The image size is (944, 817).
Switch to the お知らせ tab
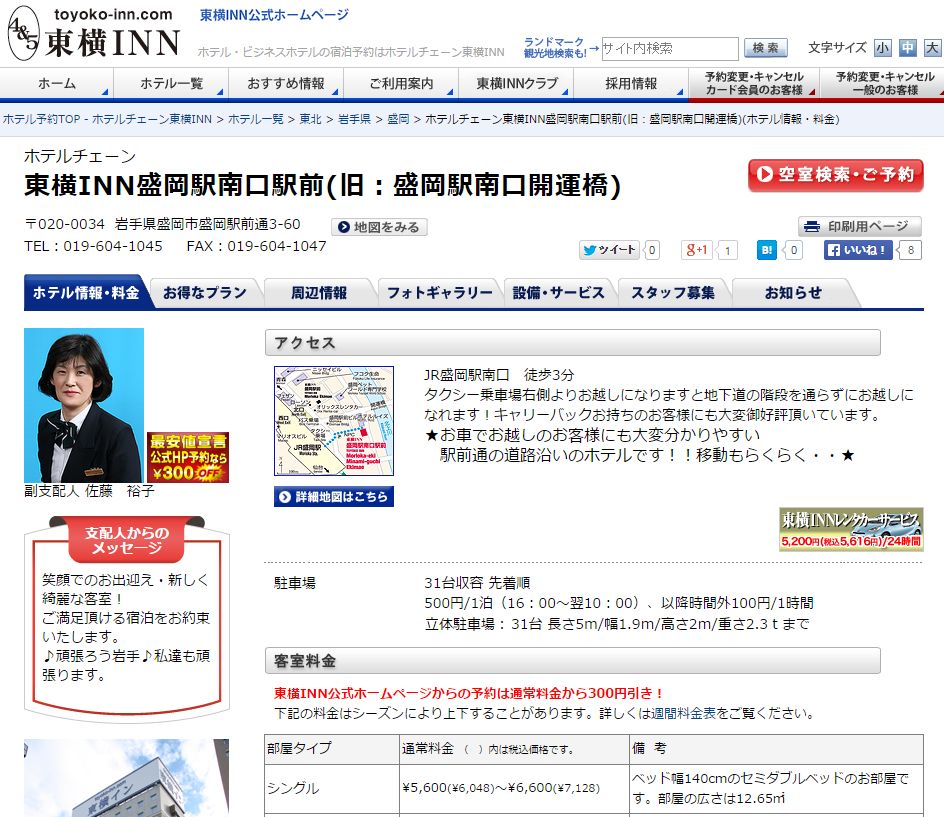[793, 293]
